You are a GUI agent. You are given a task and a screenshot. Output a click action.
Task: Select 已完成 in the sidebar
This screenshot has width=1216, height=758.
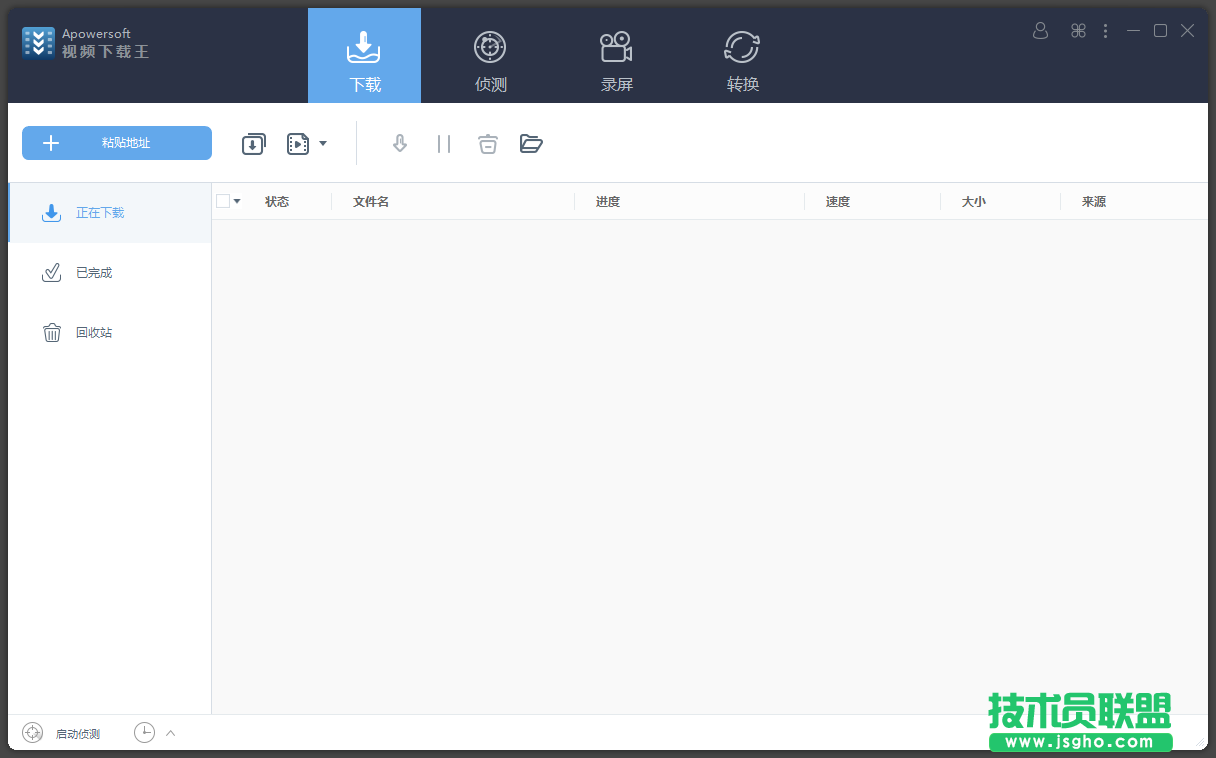[x=93, y=273]
